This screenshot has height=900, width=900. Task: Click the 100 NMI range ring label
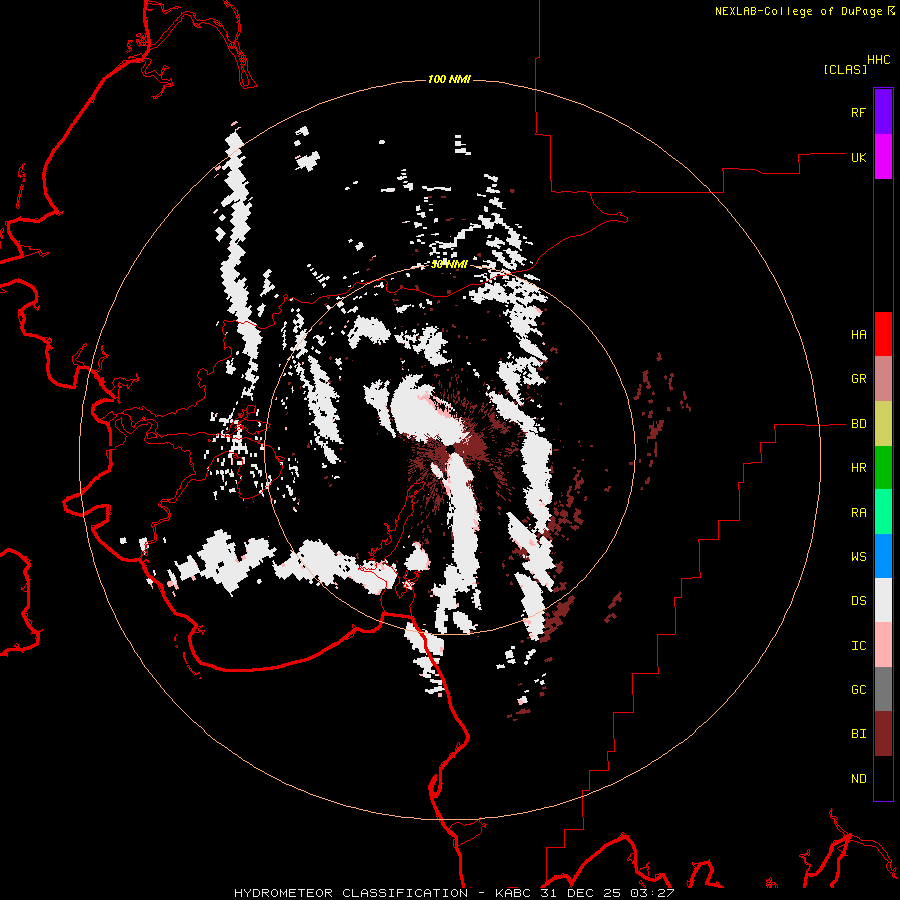(x=449, y=79)
